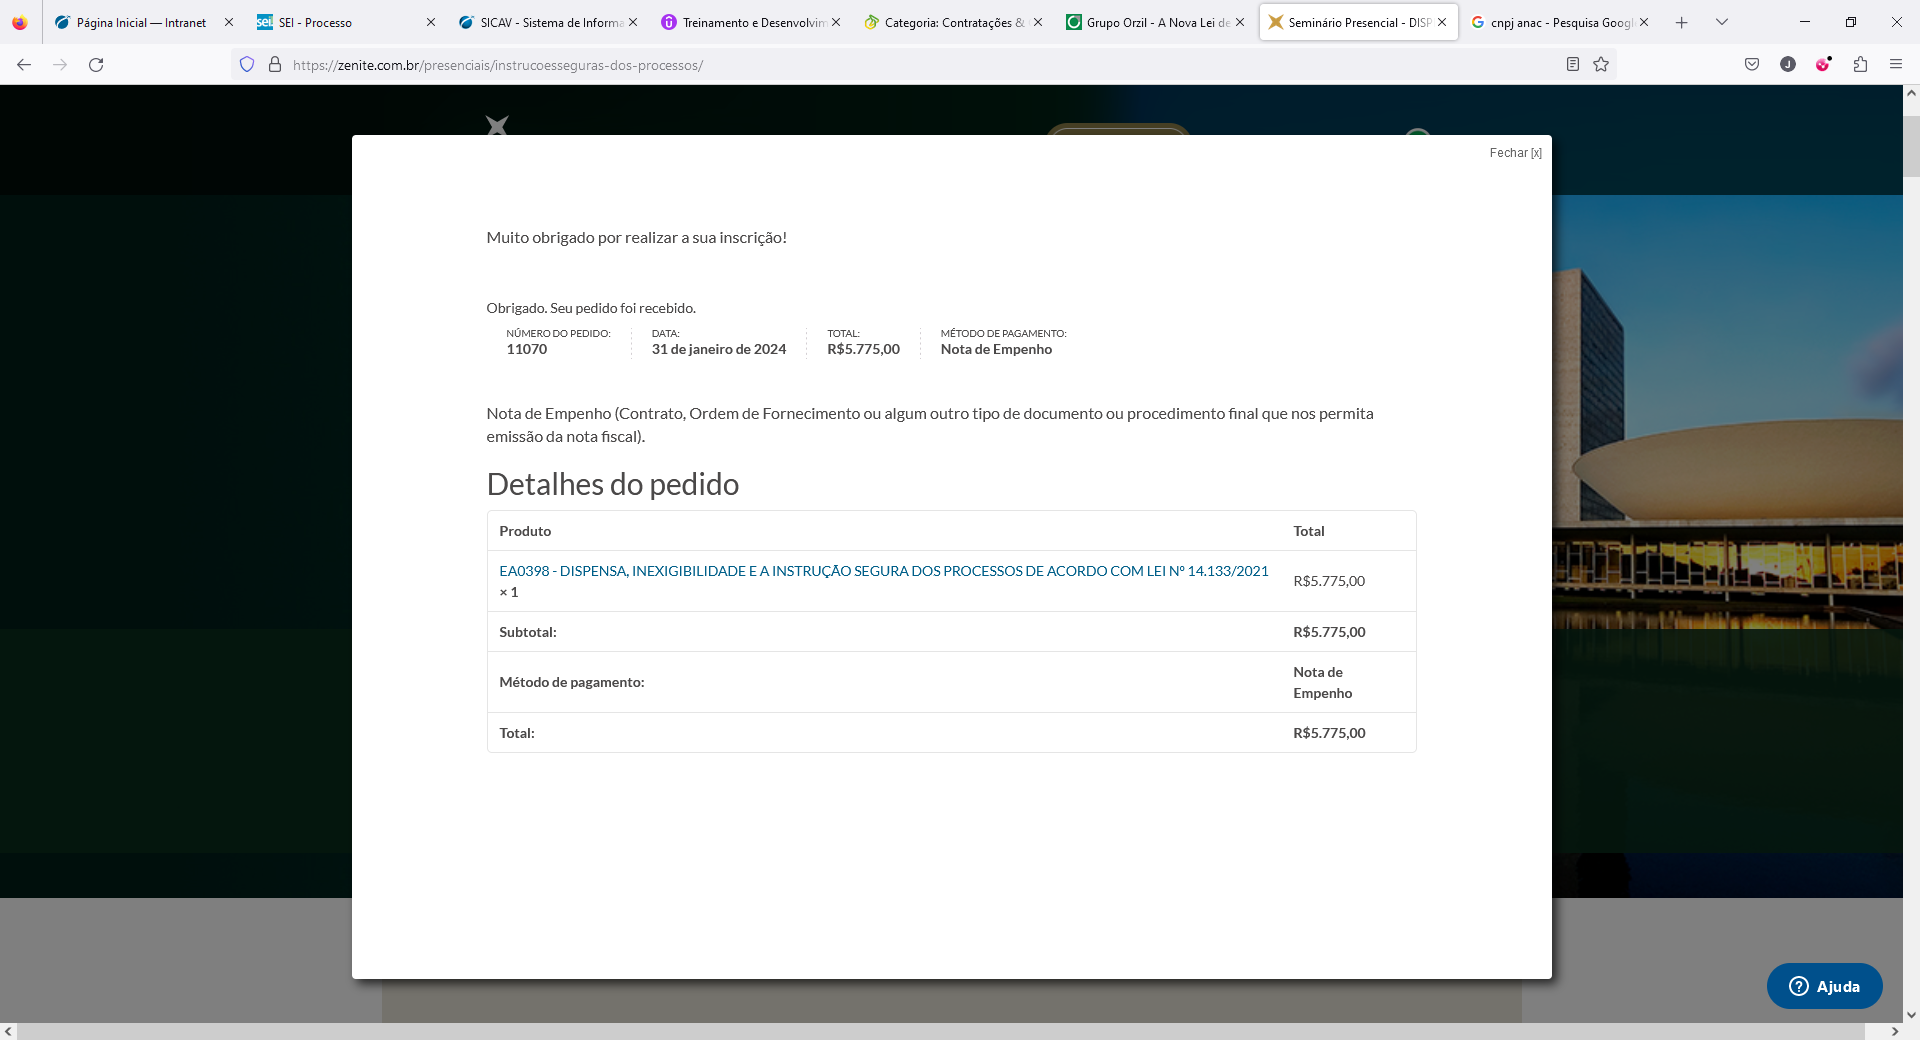Click the vertical scrollbar down arrow
This screenshot has height=1040, width=1920.
1911,1014
